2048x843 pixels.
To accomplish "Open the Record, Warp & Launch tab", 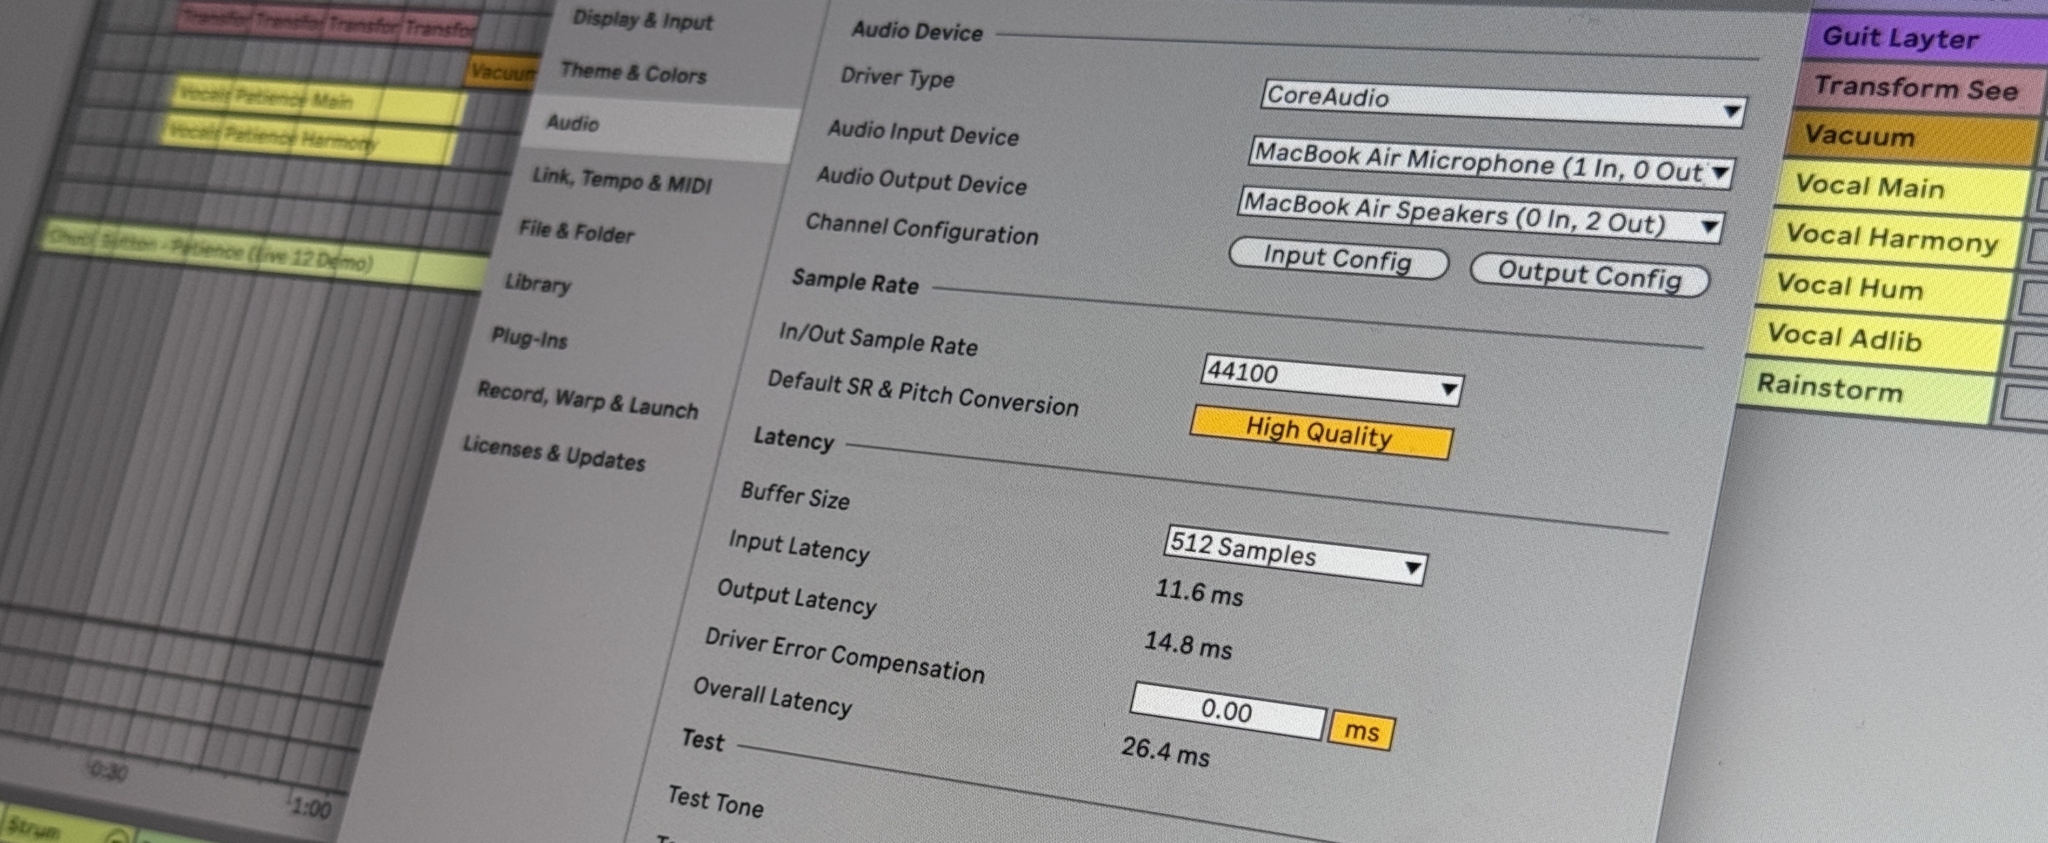I will point(587,400).
